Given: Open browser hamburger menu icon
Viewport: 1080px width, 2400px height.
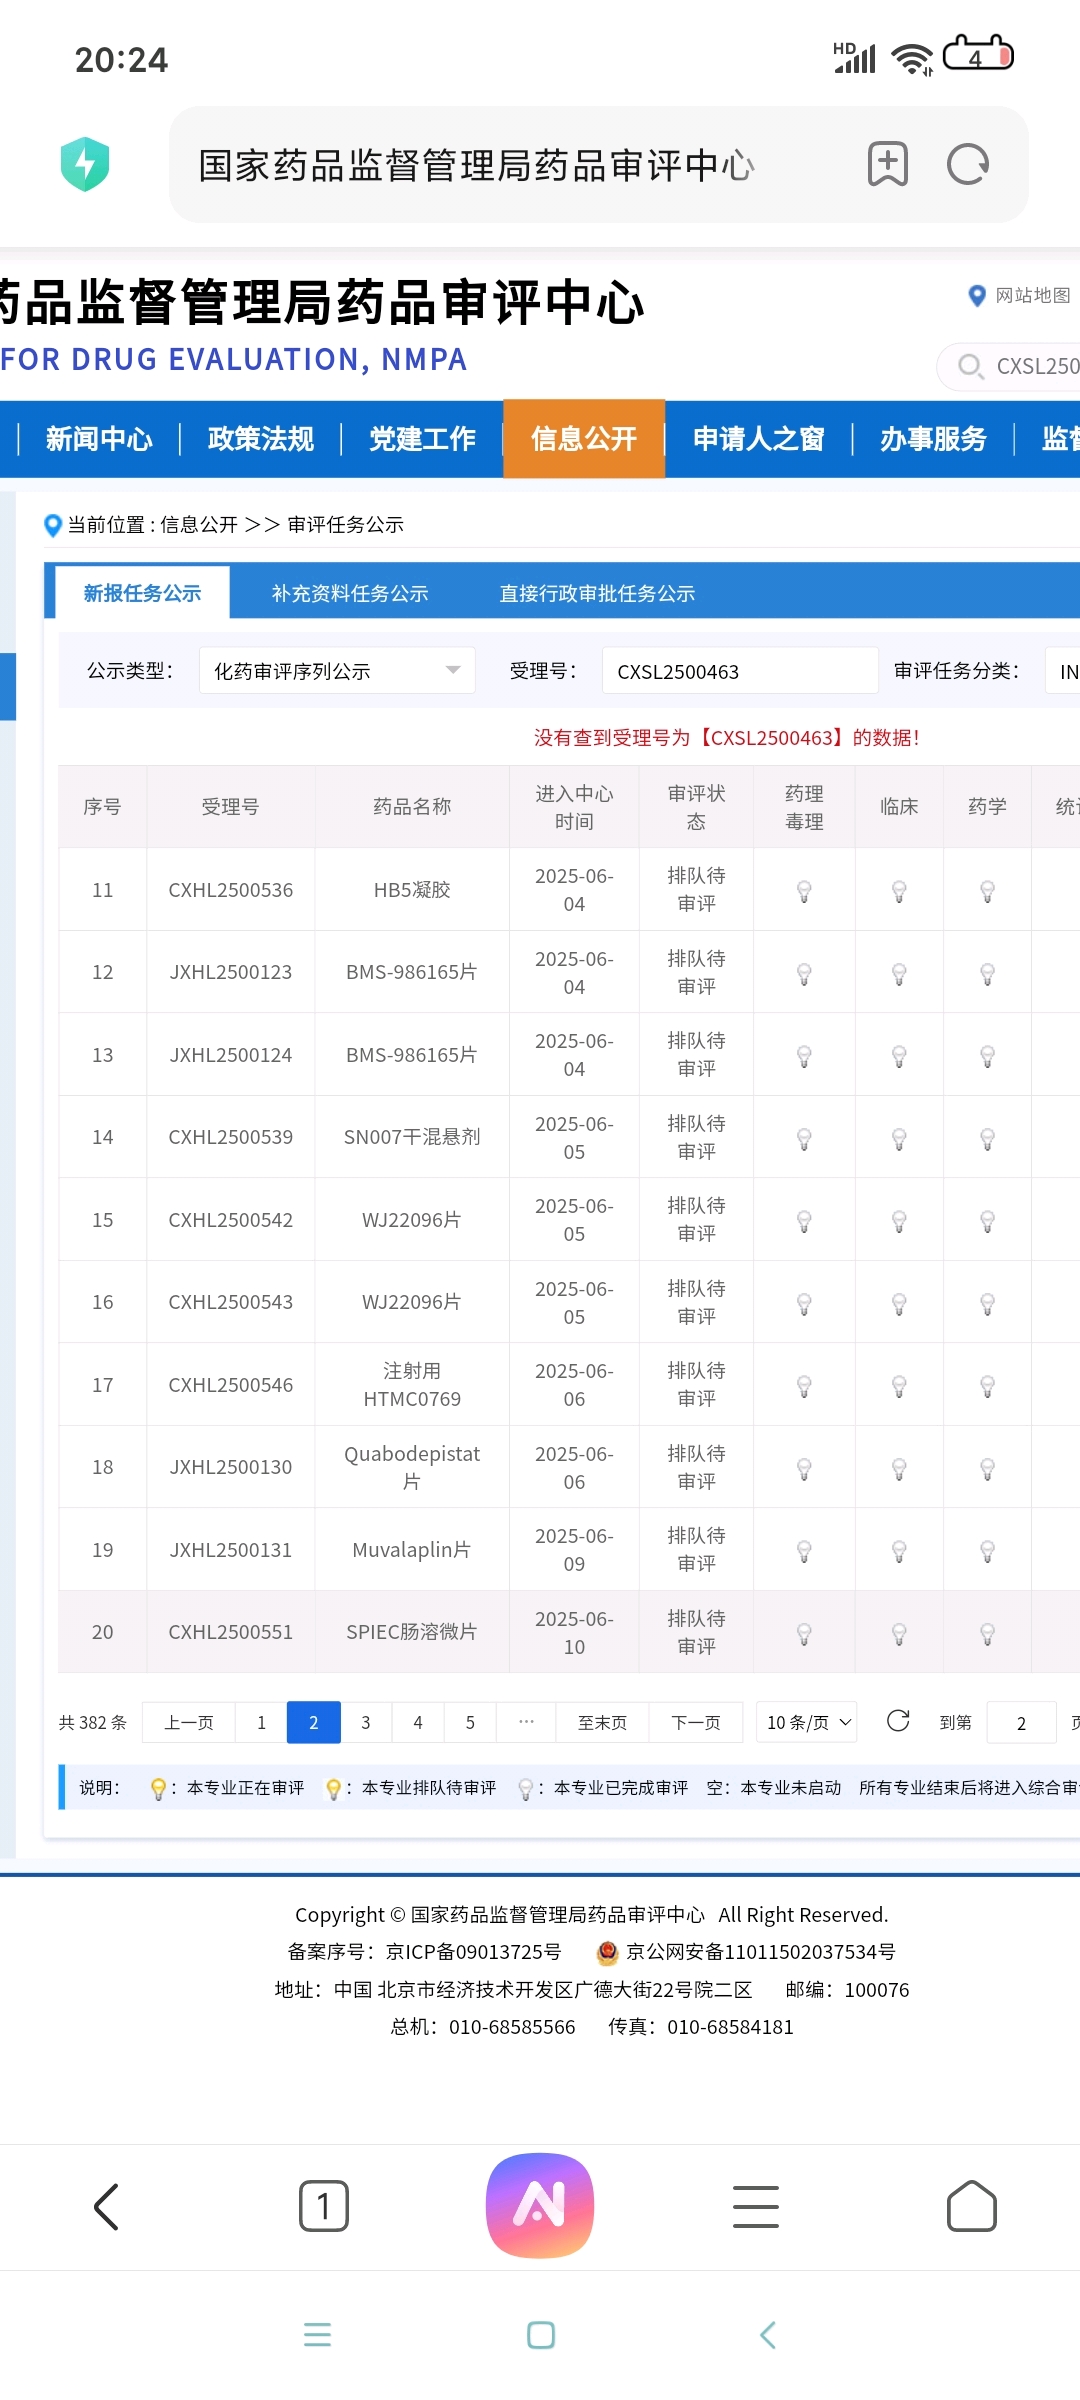Looking at the screenshot, I should coord(756,2206).
